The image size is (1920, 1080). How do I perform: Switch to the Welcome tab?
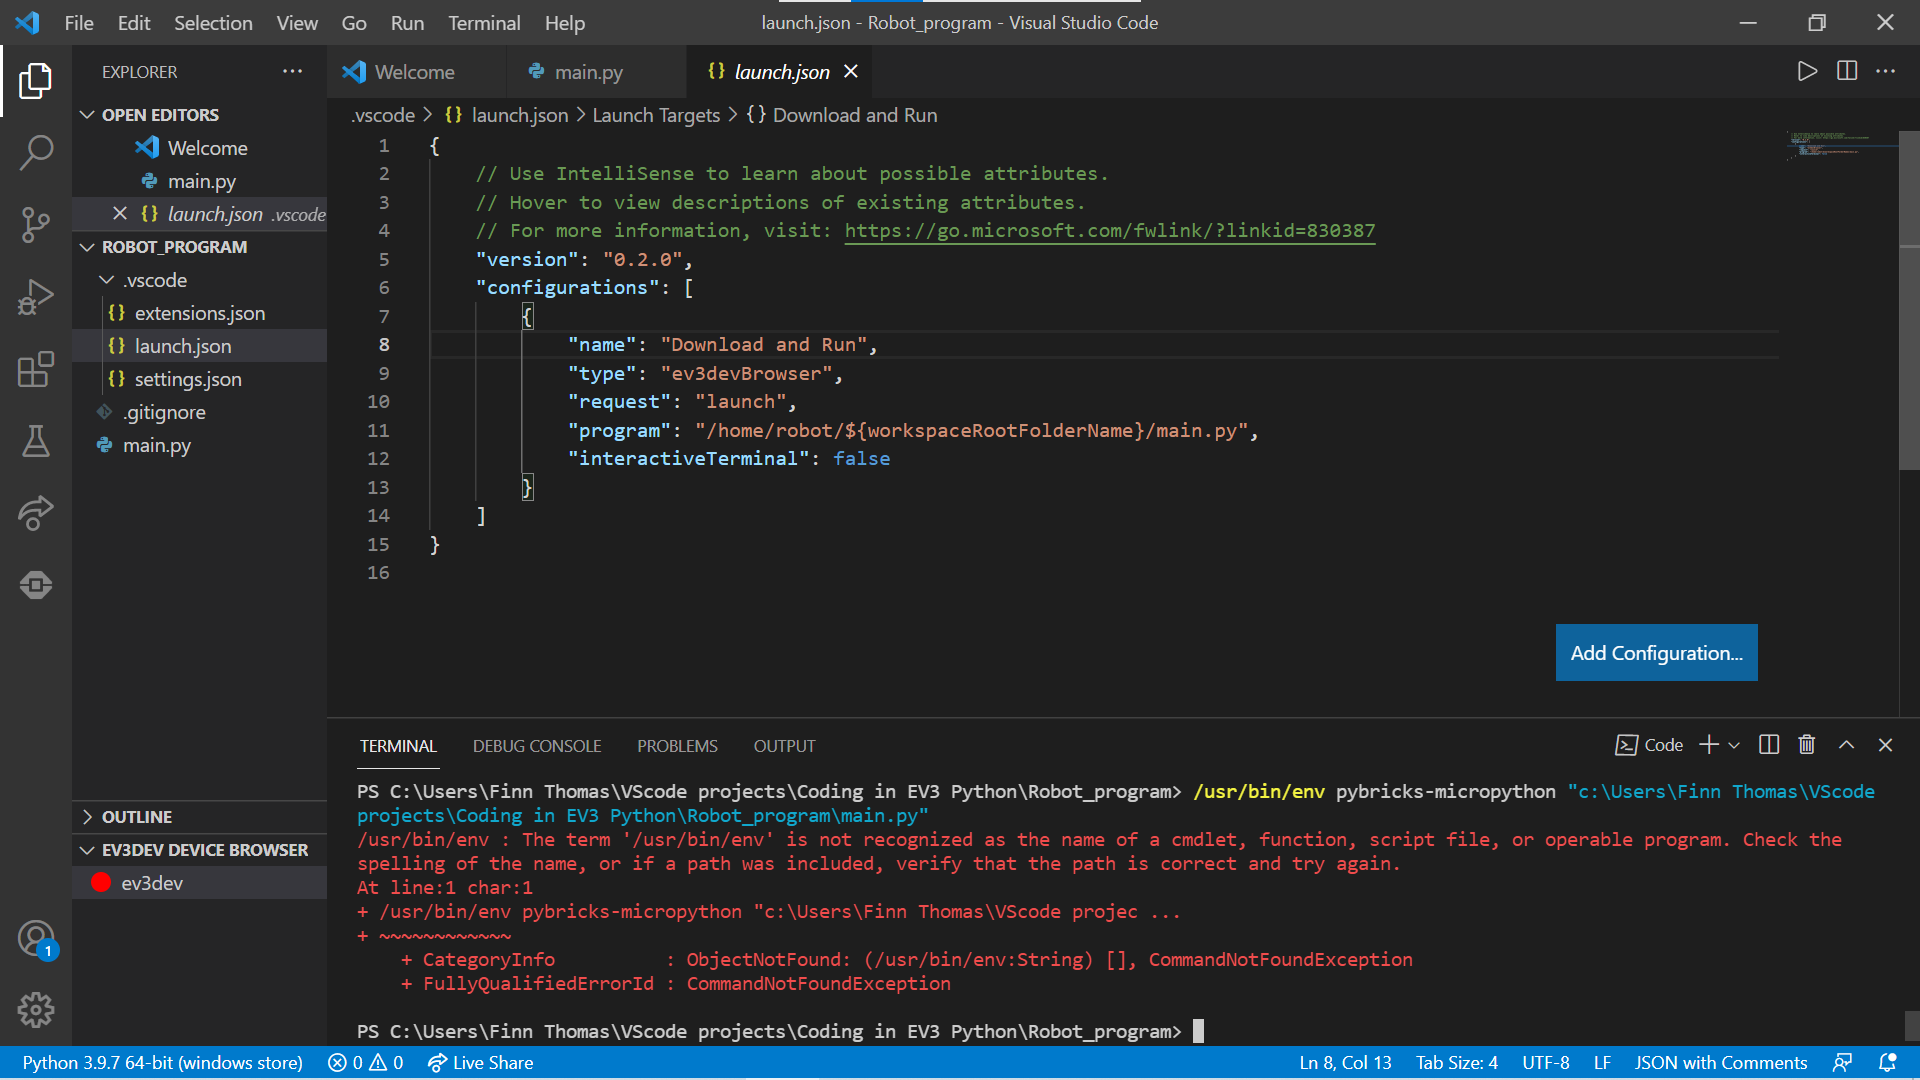point(415,71)
